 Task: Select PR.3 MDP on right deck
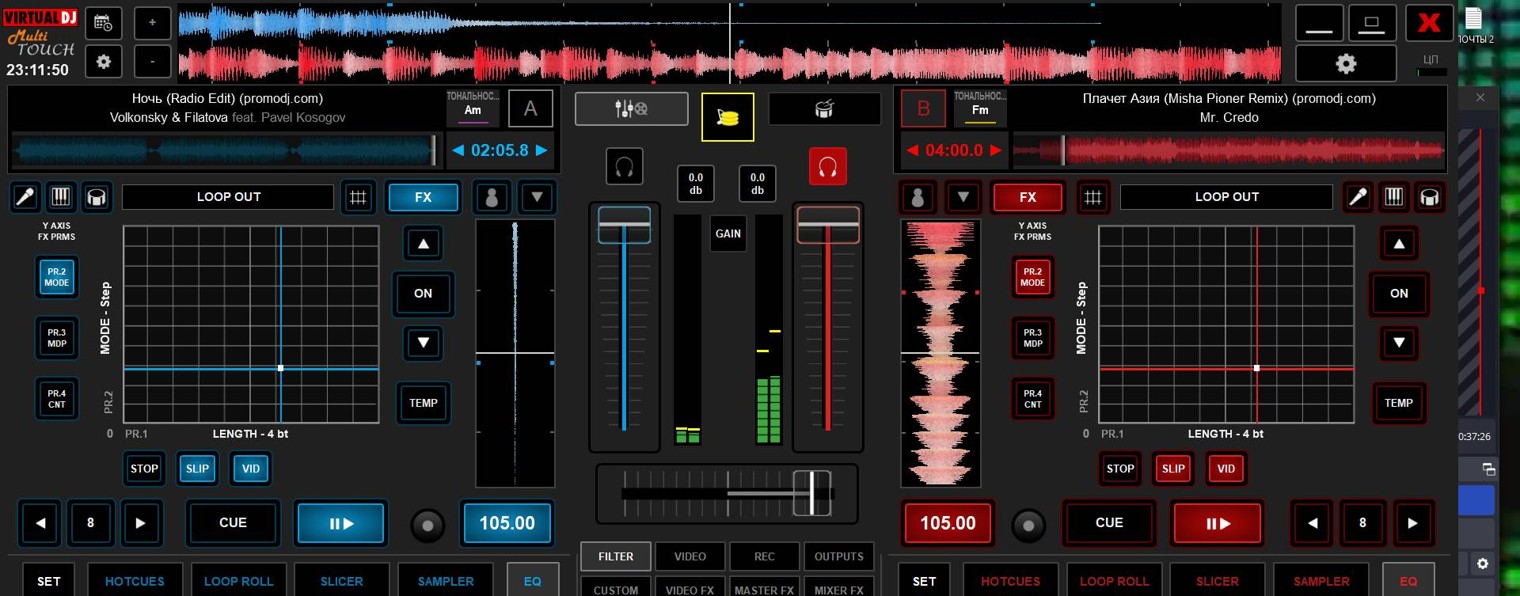pyautogui.click(x=1033, y=338)
